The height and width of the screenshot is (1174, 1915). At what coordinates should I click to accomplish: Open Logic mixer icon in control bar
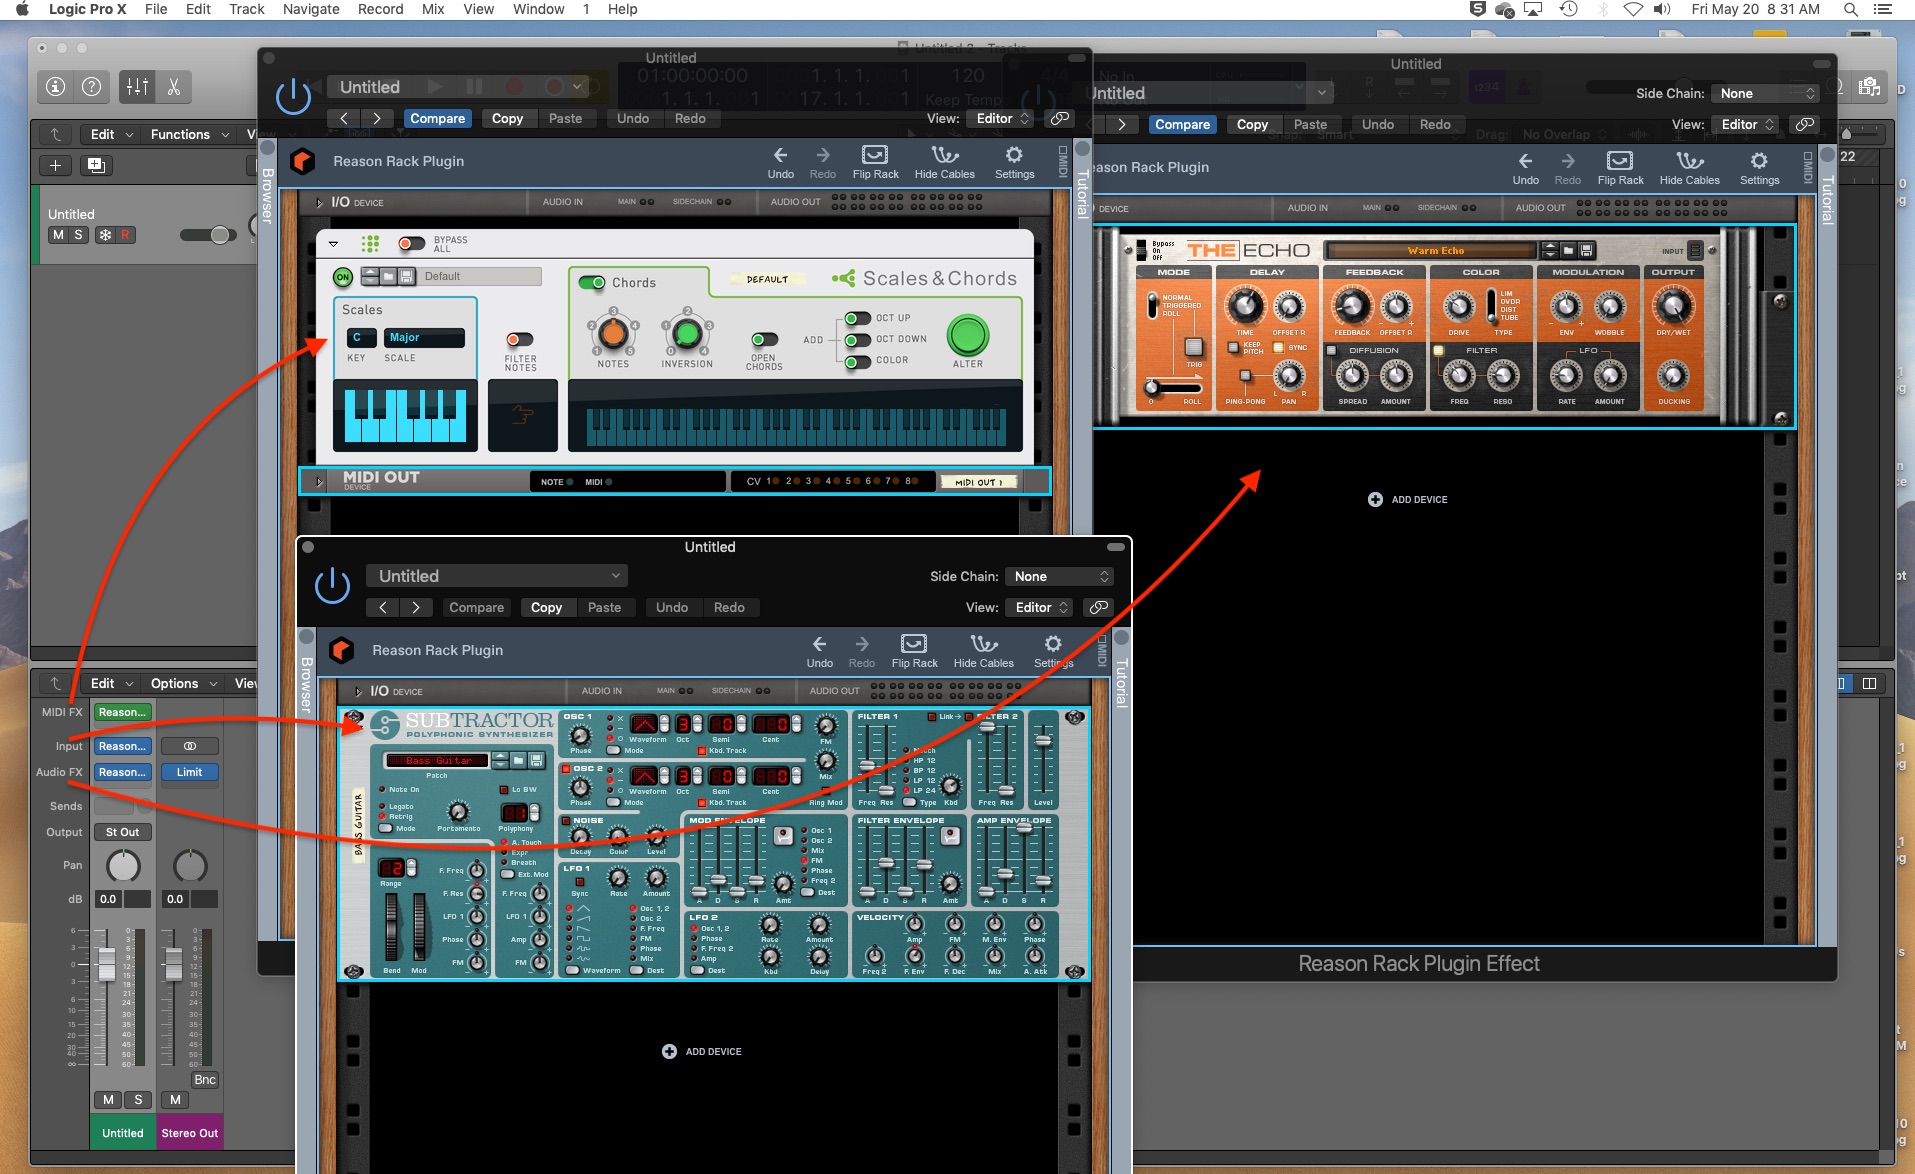click(137, 87)
